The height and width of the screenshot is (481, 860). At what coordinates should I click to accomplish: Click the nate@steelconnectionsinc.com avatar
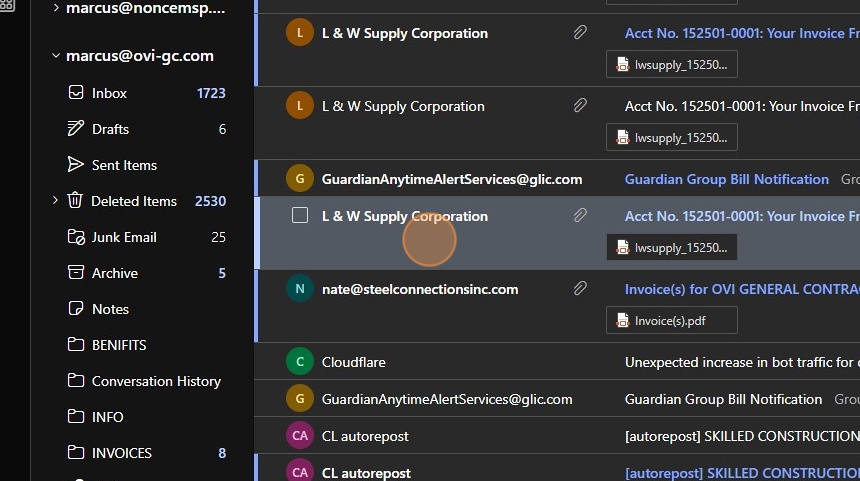[299, 288]
